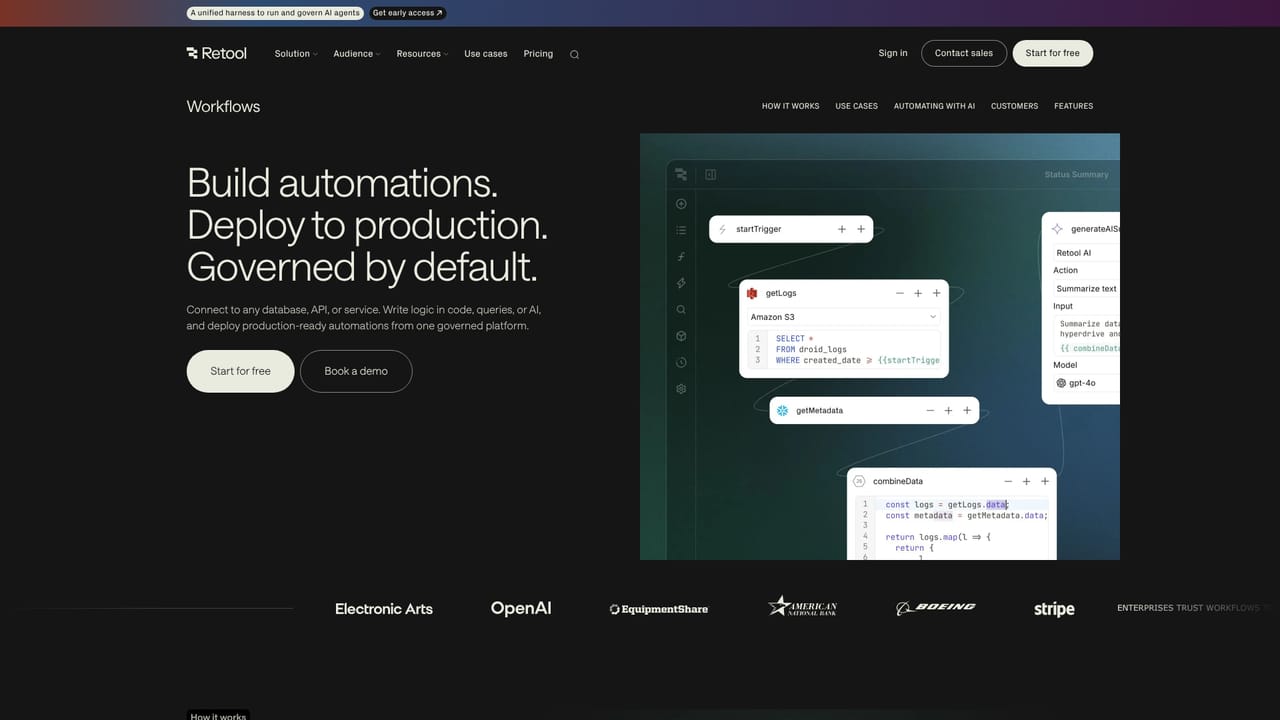1280x720 pixels.
Task: Click the USE CASES section link
Action: [856, 106]
